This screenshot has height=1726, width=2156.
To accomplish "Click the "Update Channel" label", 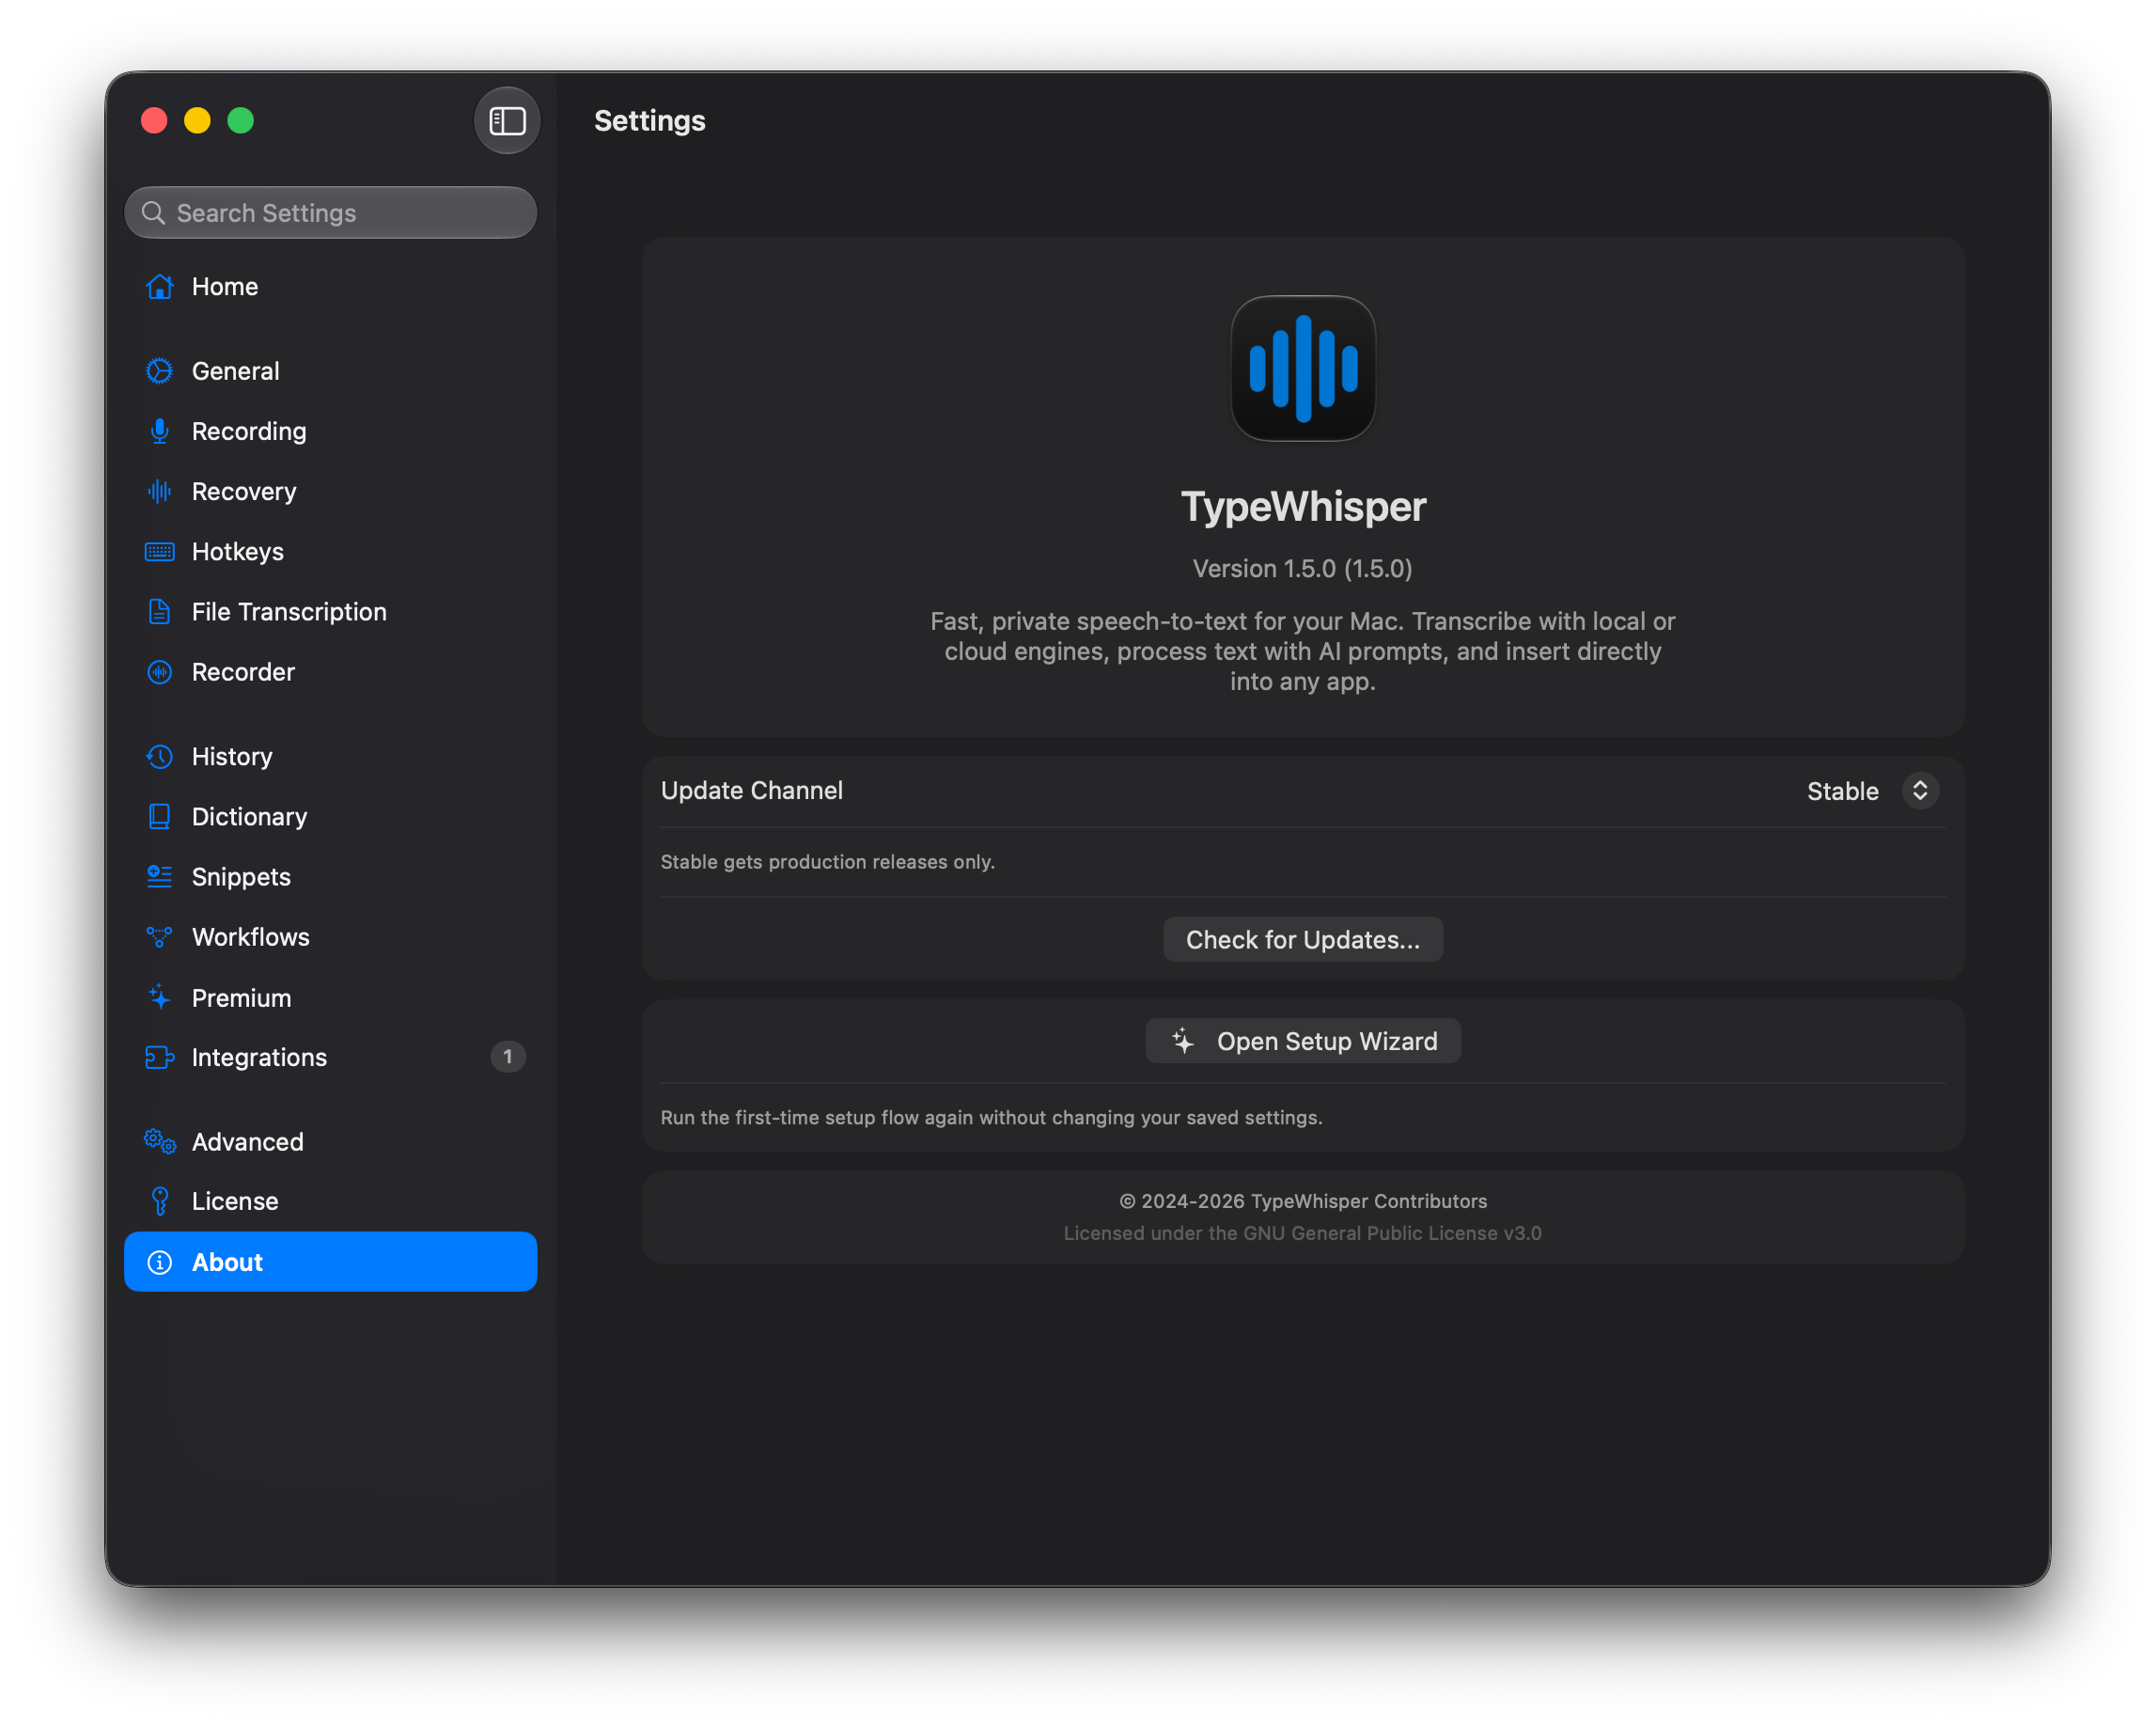I will point(752,791).
